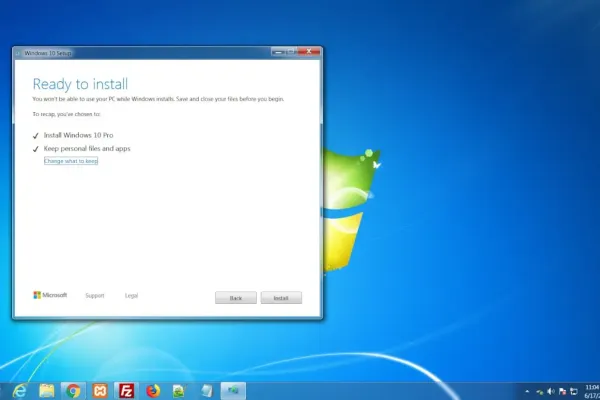Open Firefox from the taskbar
This screenshot has width=600, height=400.
click(x=153, y=391)
